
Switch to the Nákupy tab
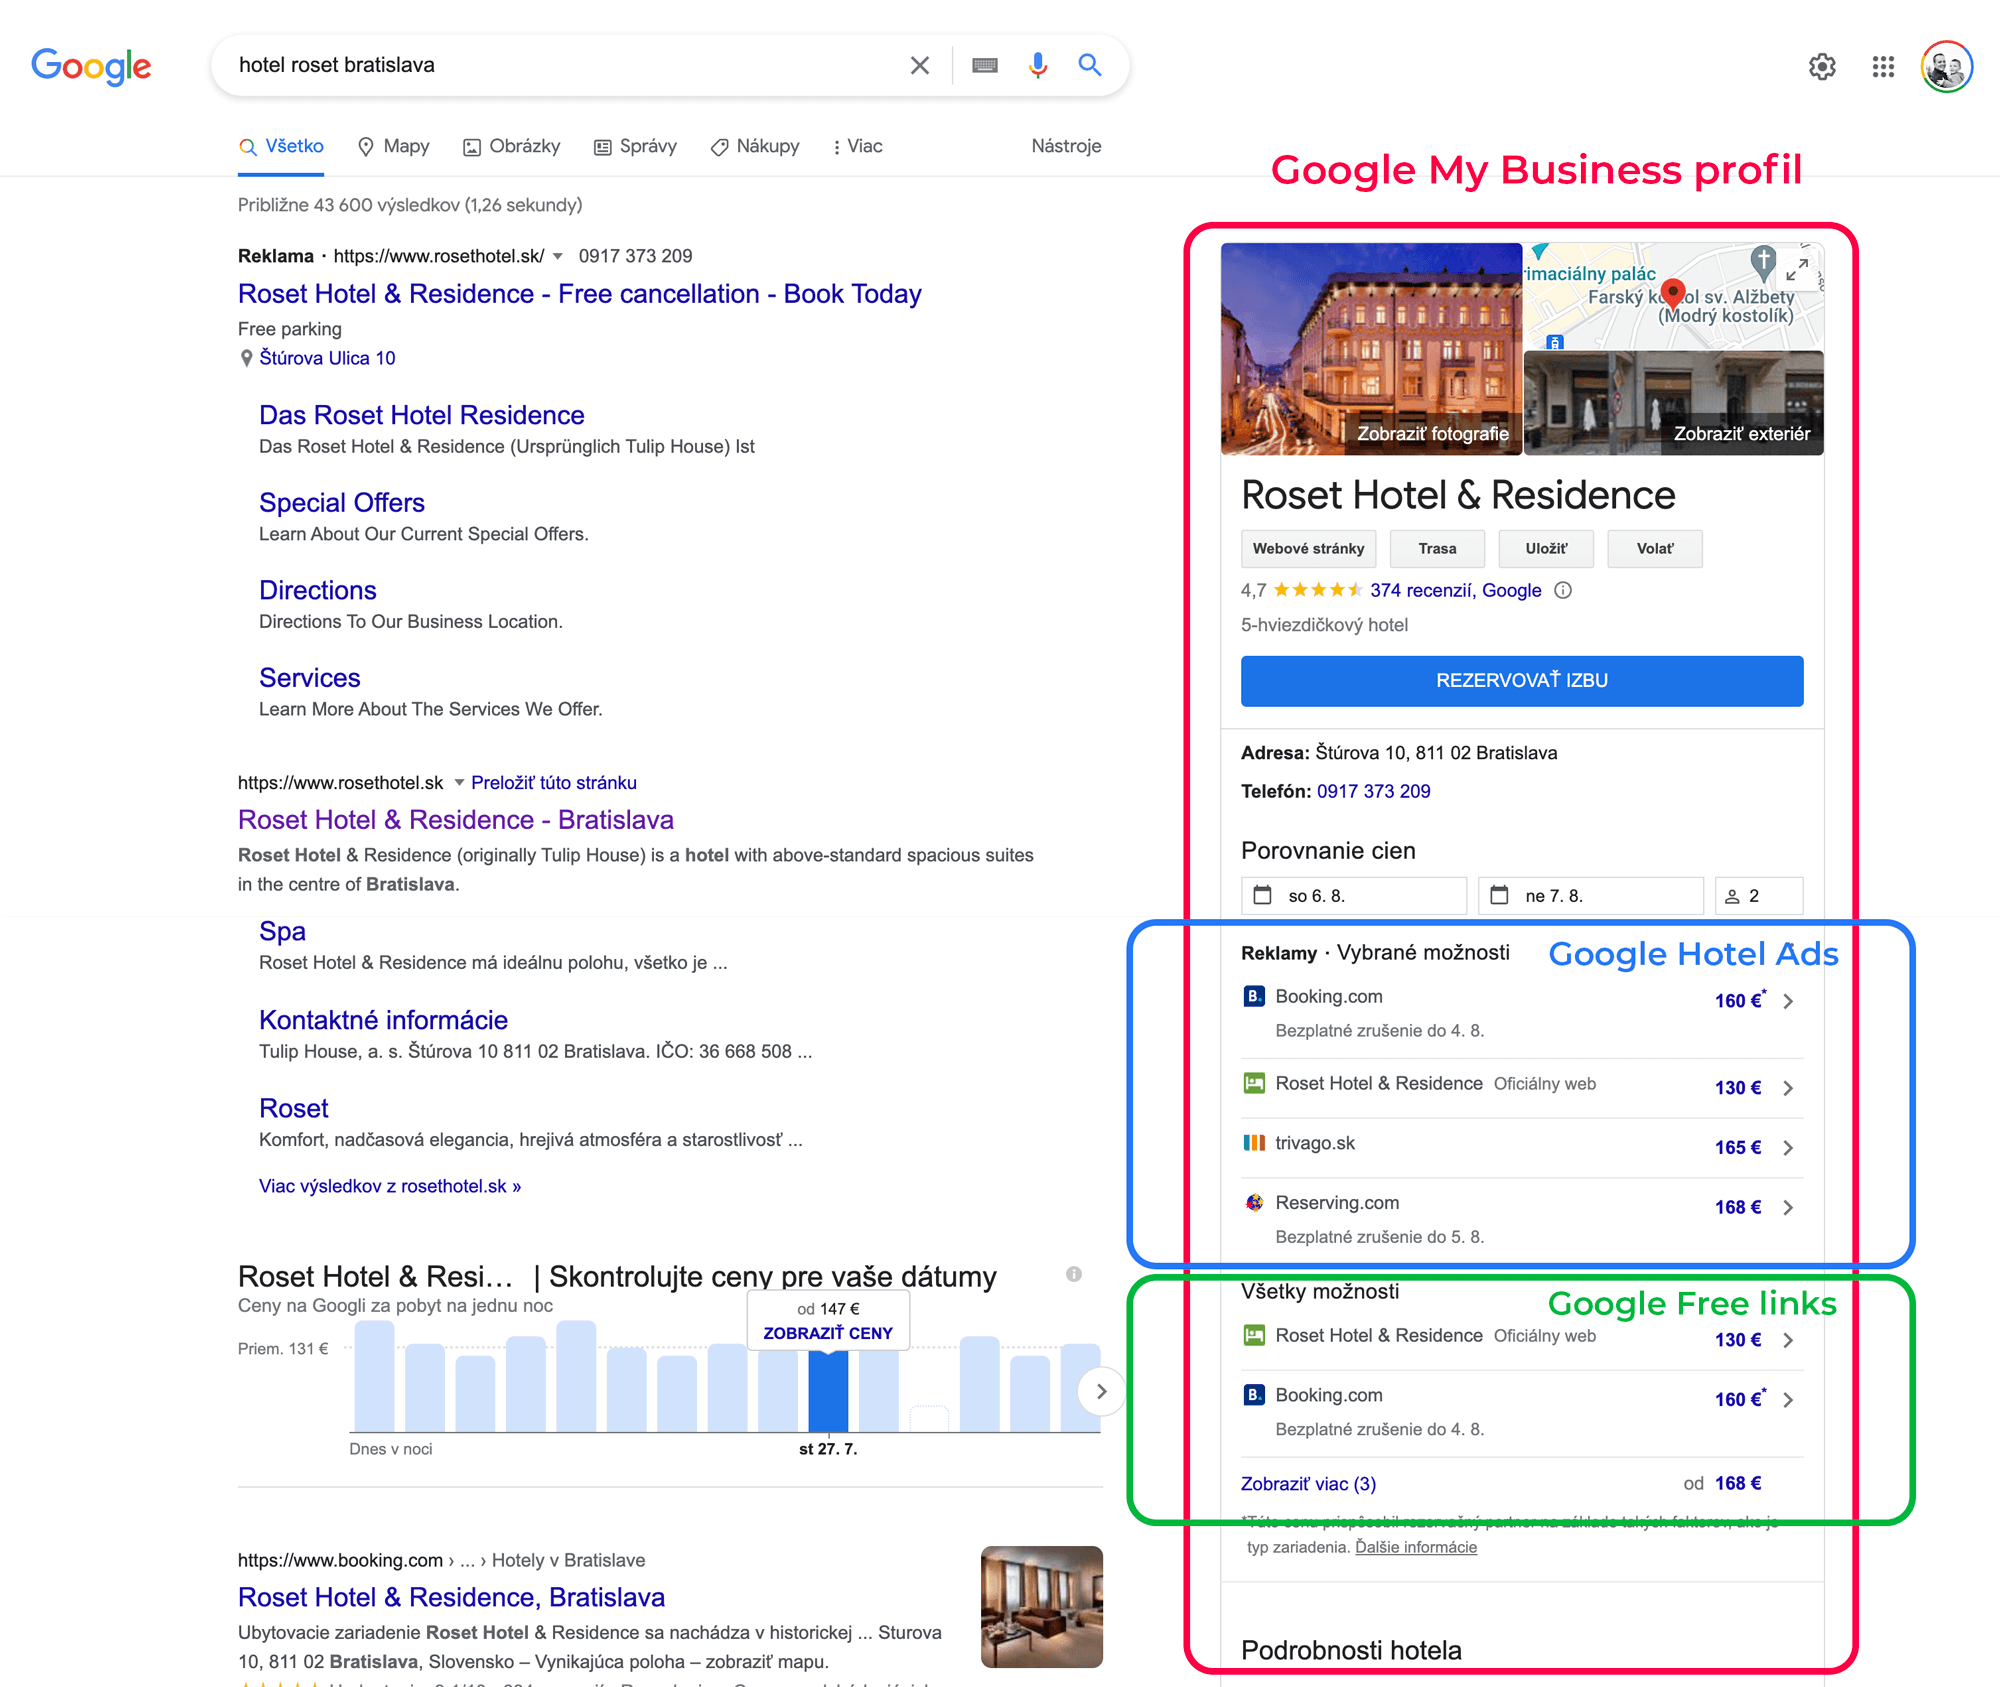point(755,146)
